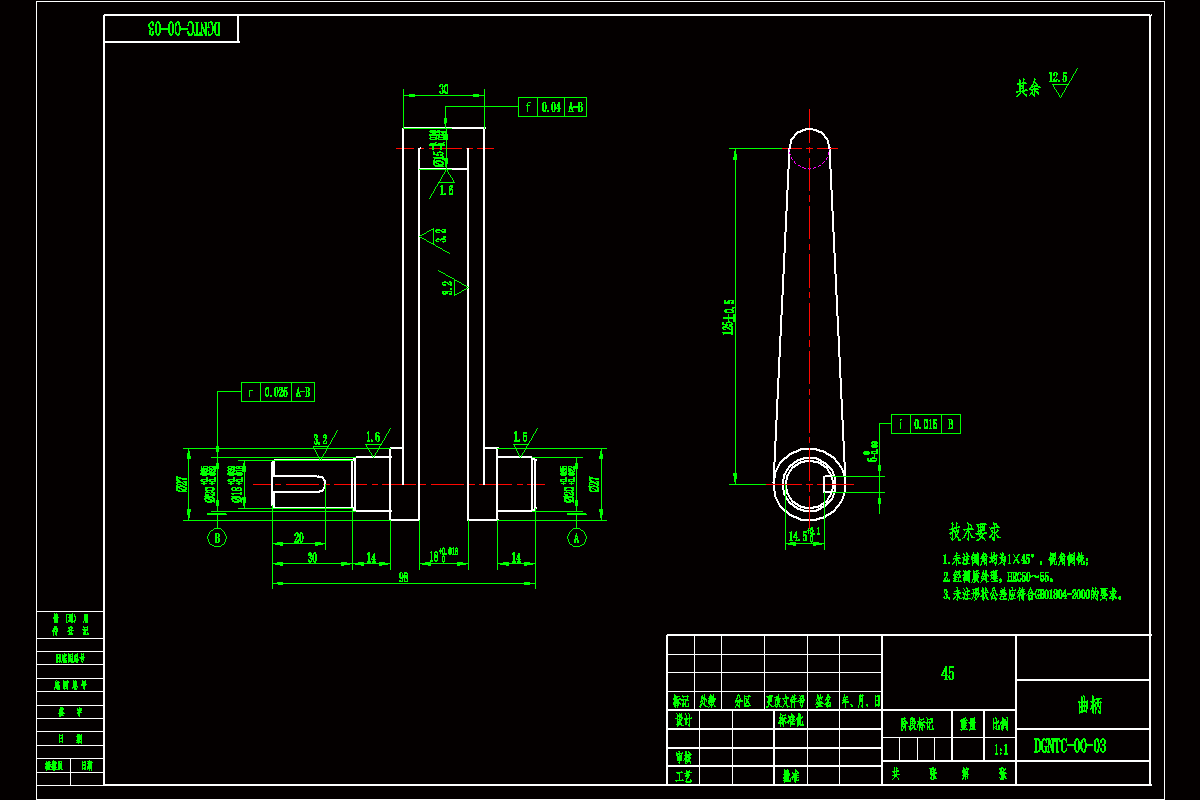Click the 0.04 A-B tolerance frame
The height and width of the screenshot is (800, 1200).
click(x=552, y=107)
